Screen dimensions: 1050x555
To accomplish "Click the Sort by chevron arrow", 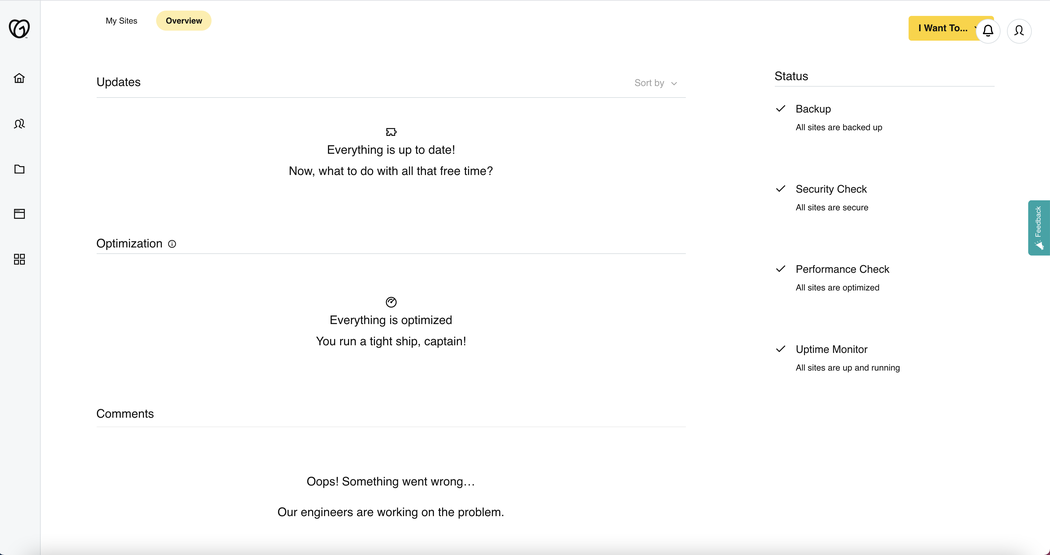I will click(674, 84).
